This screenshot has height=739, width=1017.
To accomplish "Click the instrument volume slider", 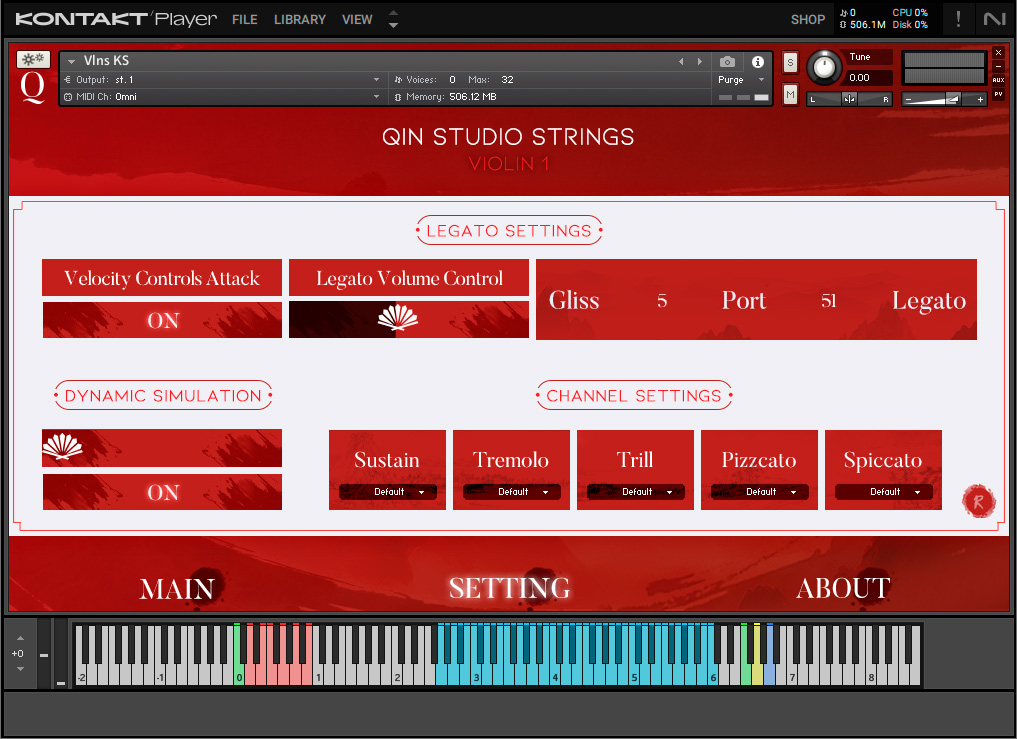I will [x=944, y=99].
